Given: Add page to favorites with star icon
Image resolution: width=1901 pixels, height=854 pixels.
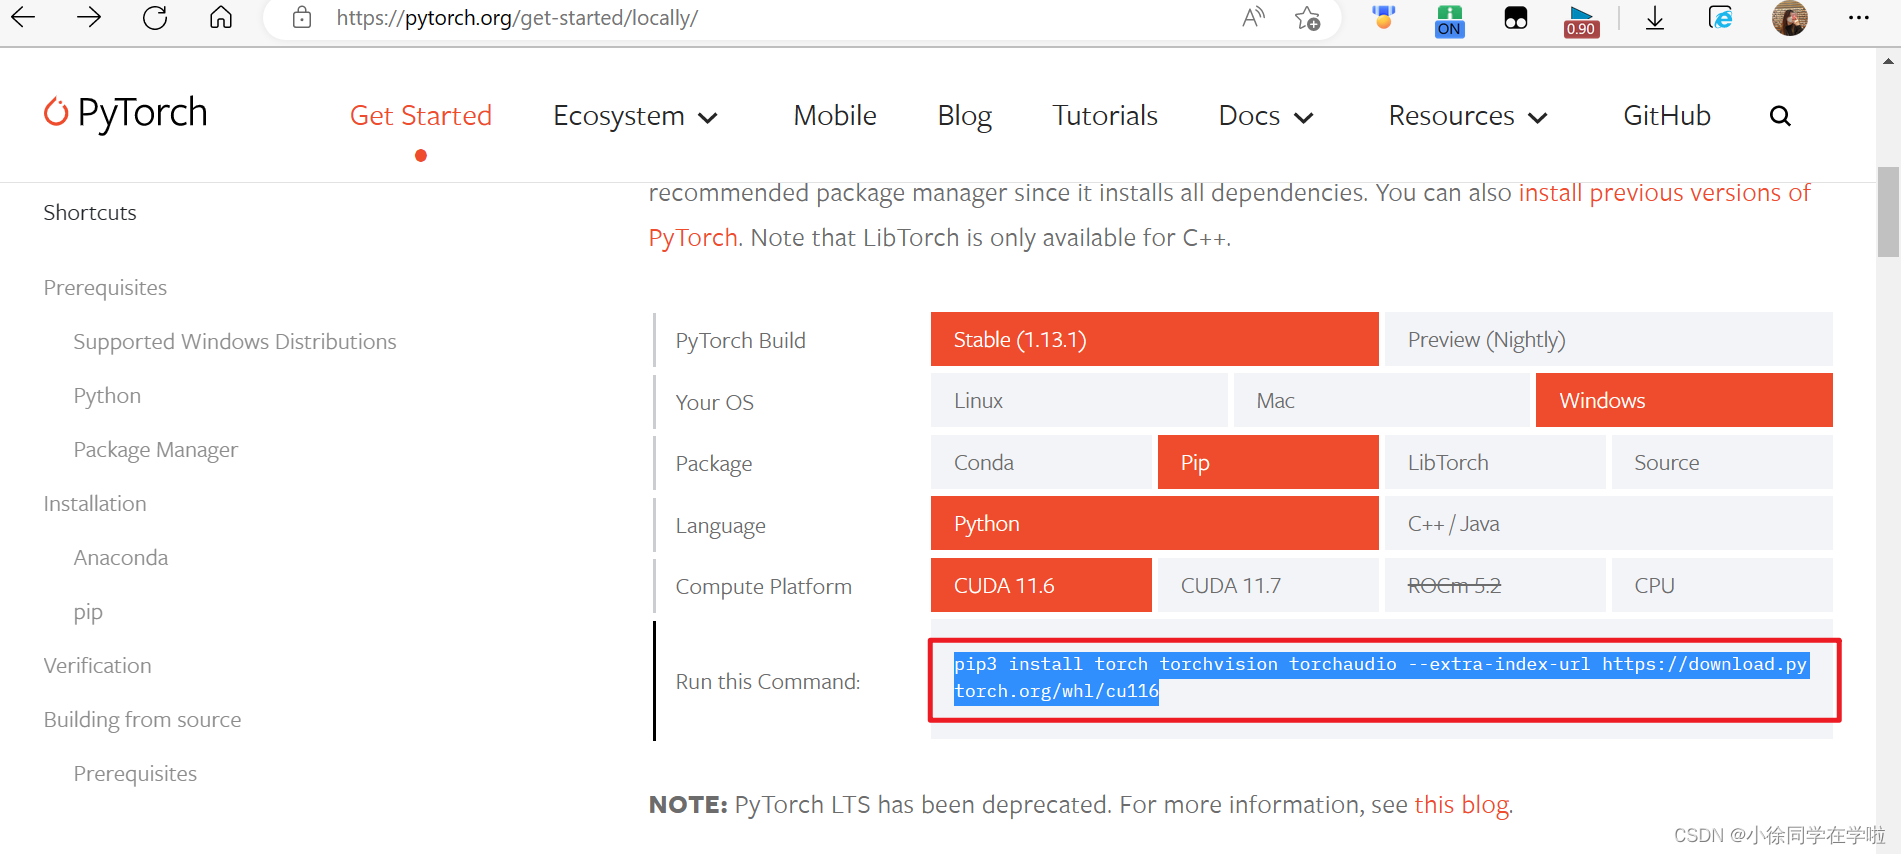Looking at the screenshot, I should click(x=1308, y=18).
